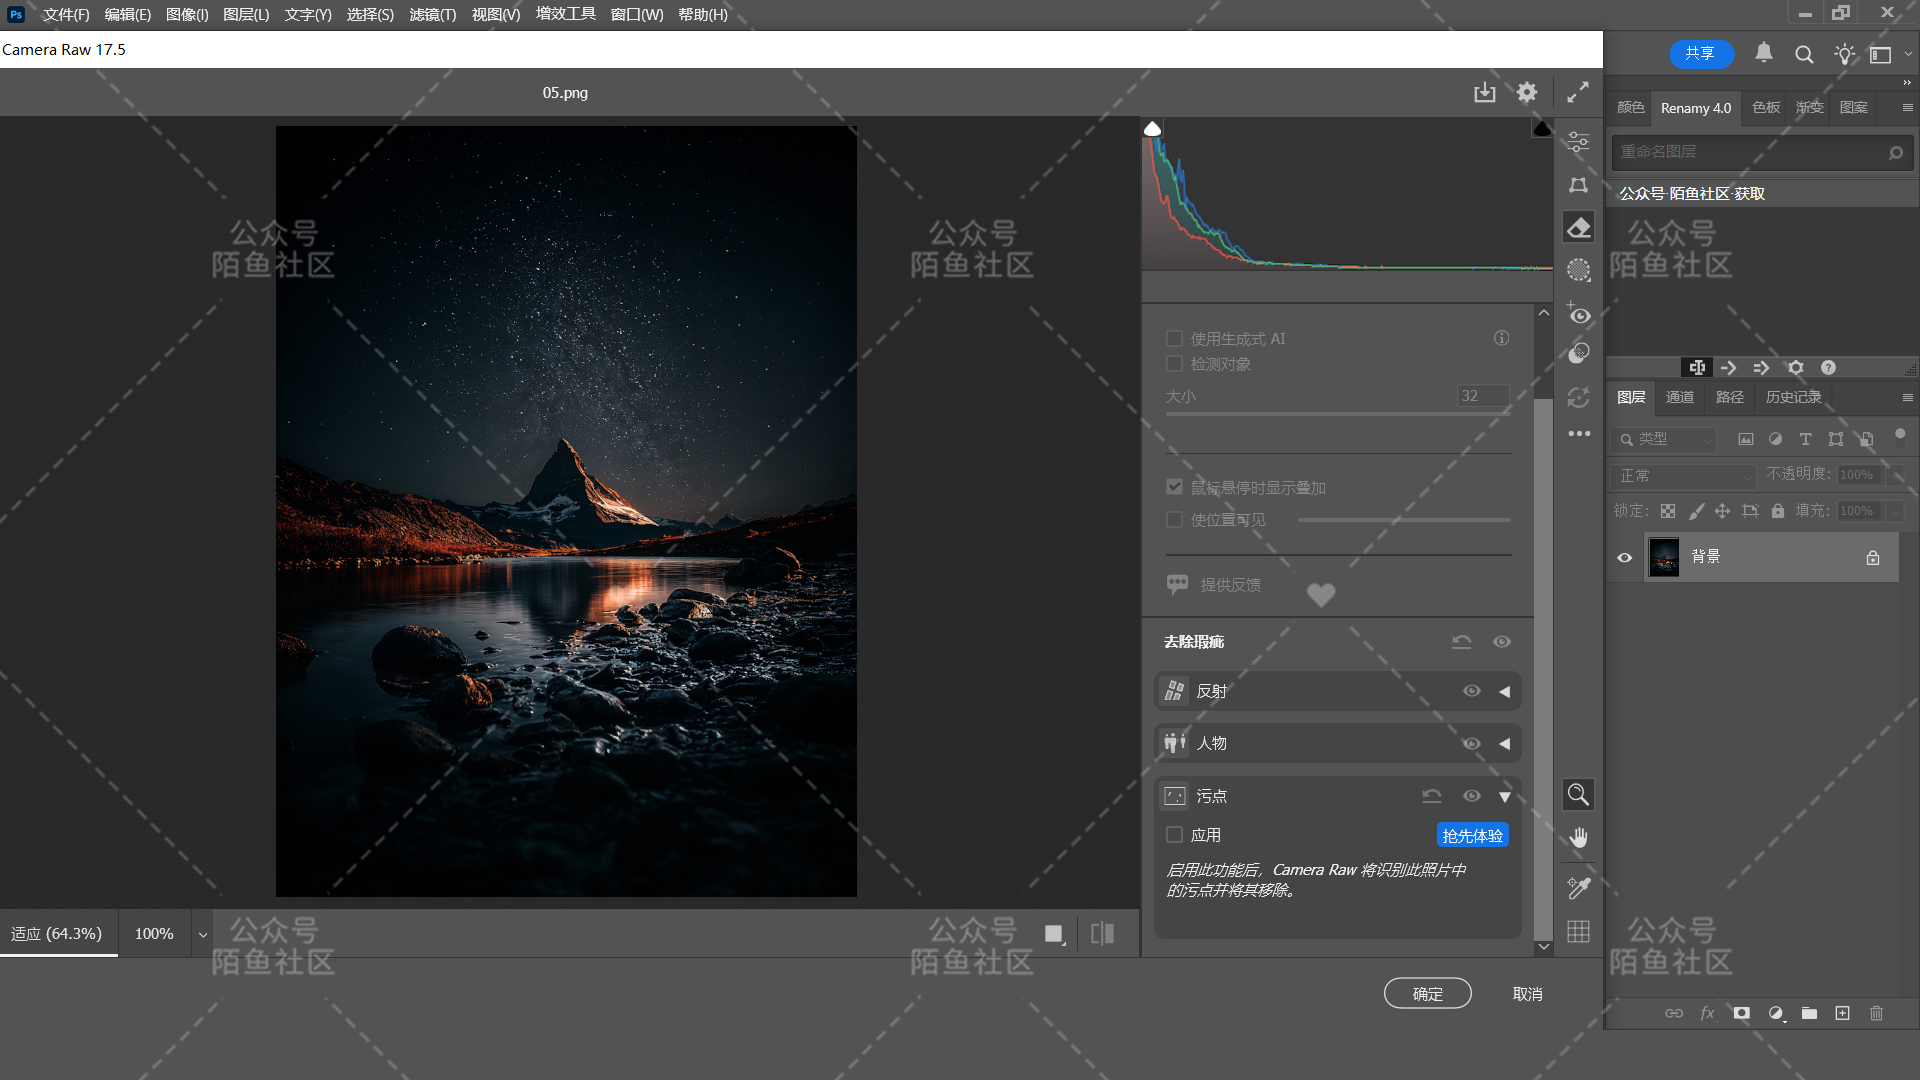Open the Edit sliders panel icon
1920x1080 pixels.
[x=1578, y=142]
